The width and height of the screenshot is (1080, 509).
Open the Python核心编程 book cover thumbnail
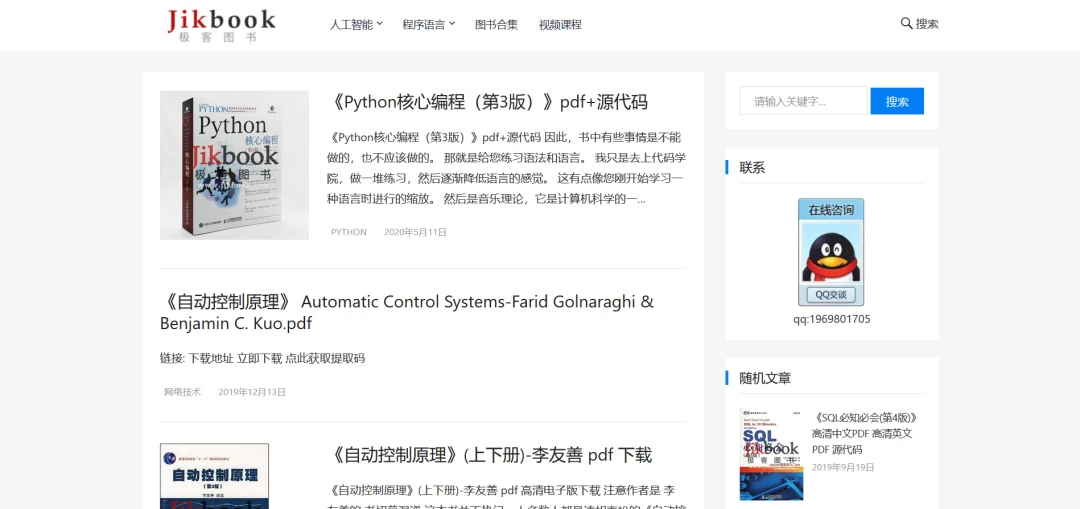point(234,165)
